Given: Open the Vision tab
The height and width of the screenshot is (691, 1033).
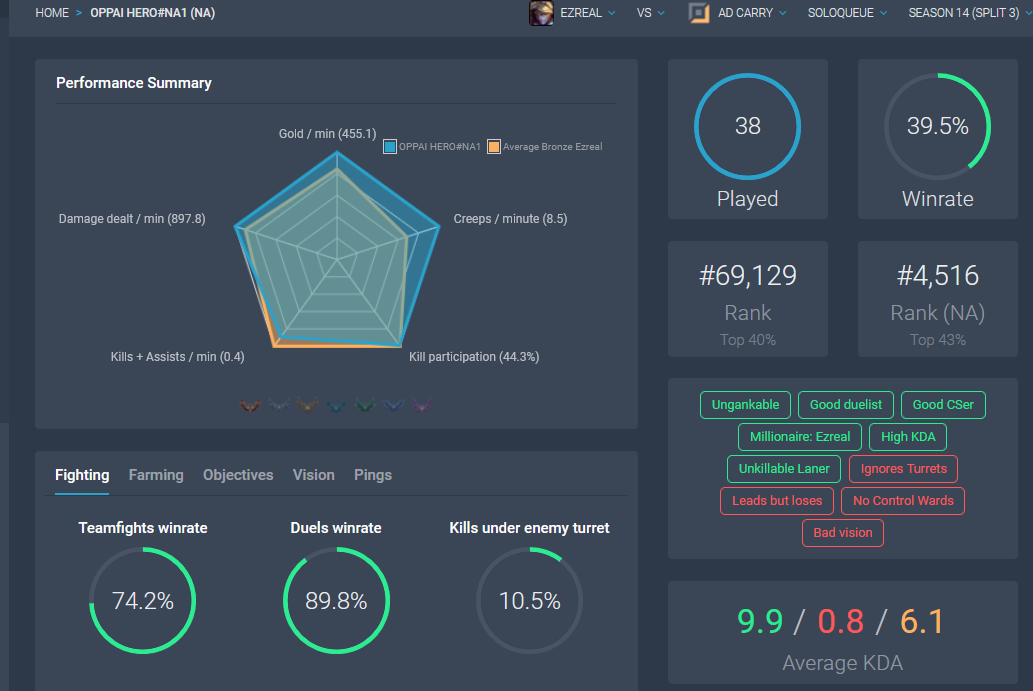Looking at the screenshot, I should tap(314, 475).
